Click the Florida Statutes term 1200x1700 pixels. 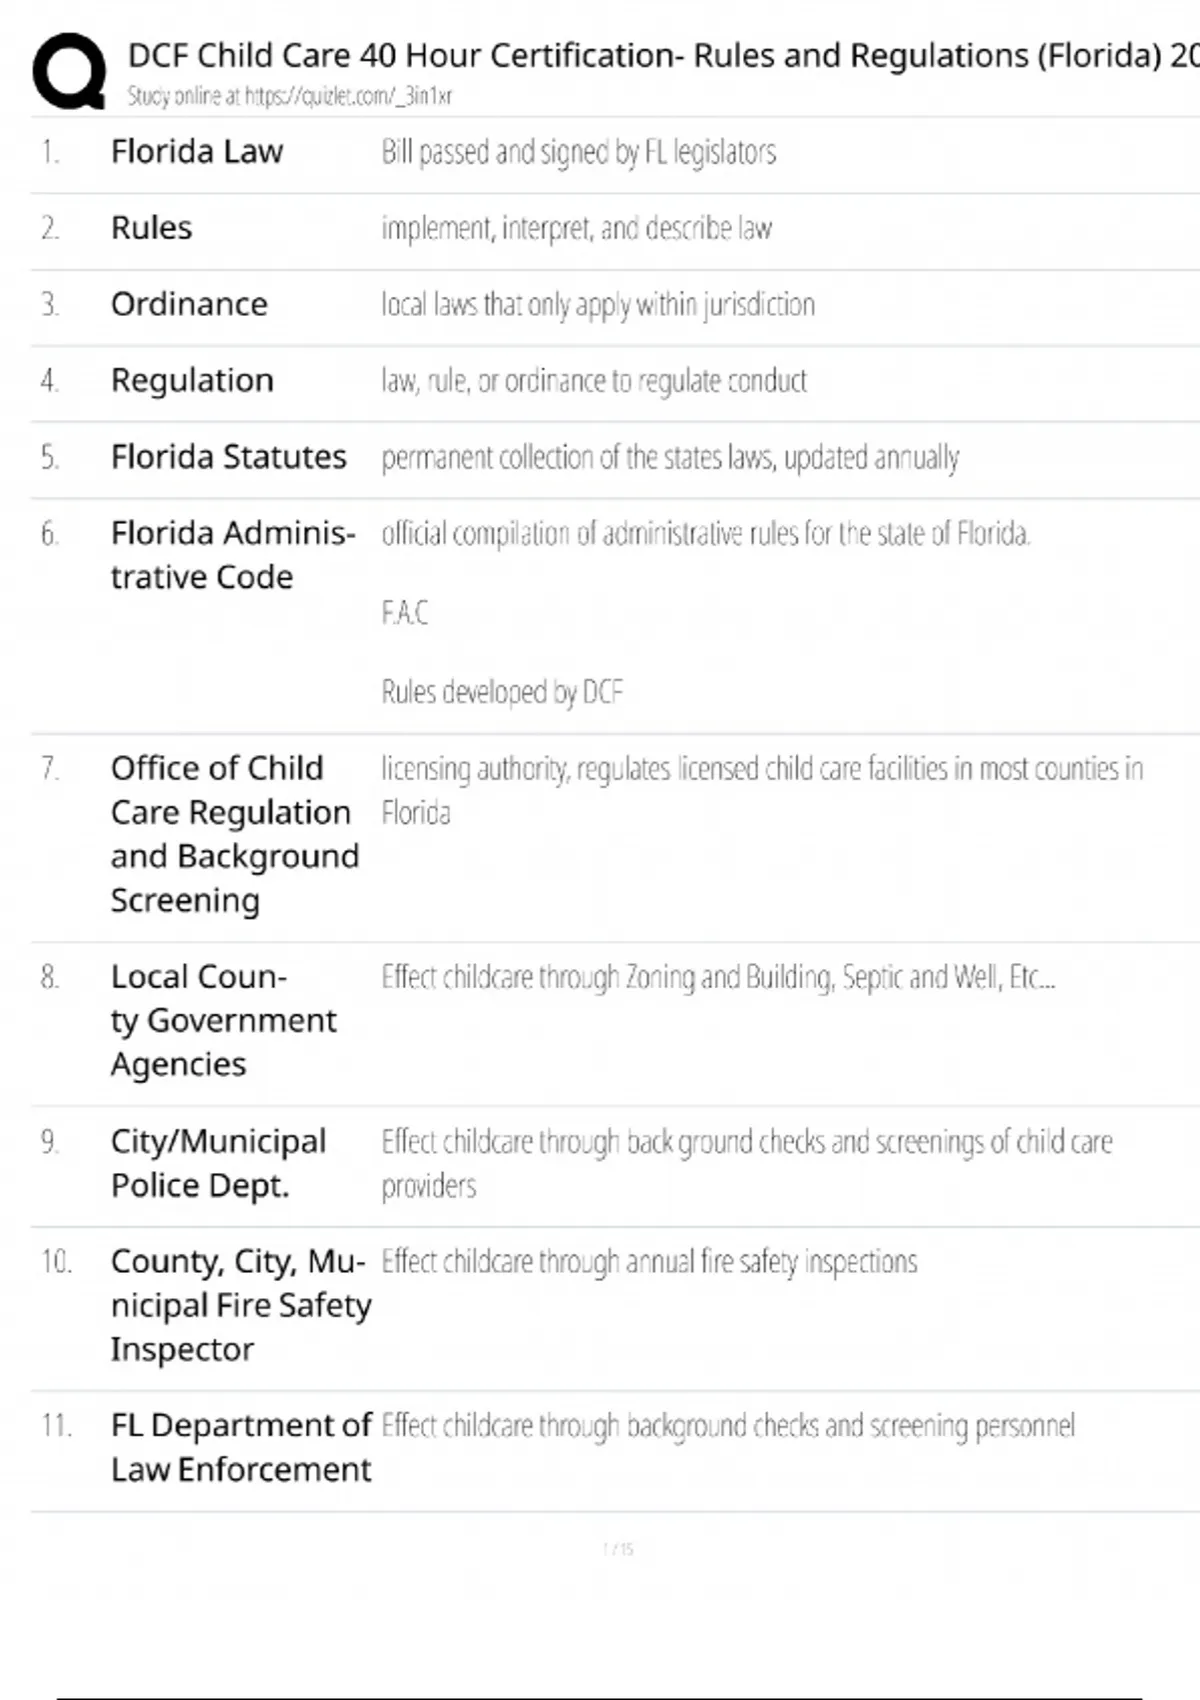(x=228, y=457)
